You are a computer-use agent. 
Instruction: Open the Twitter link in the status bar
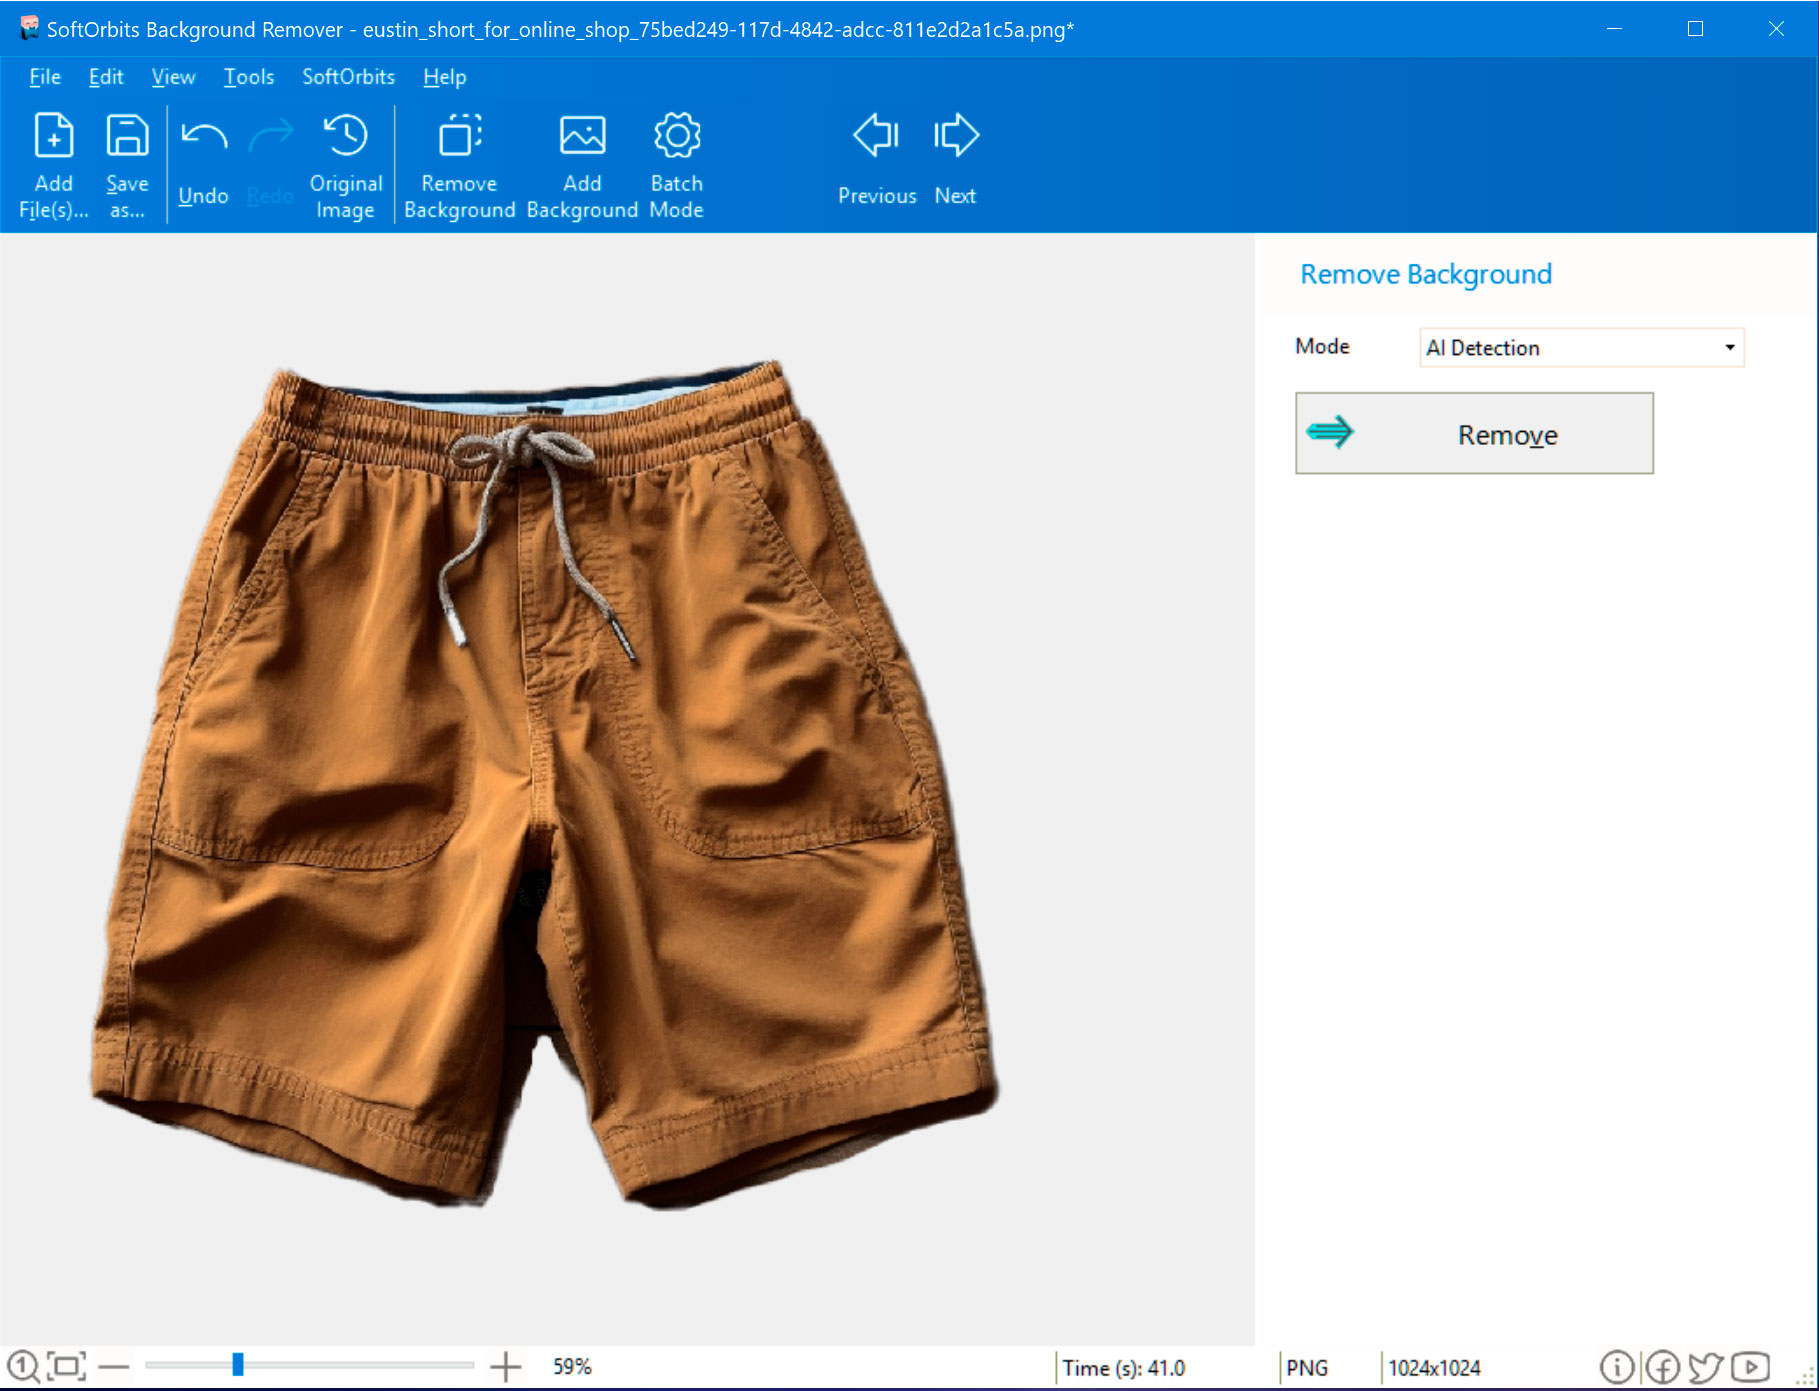point(1706,1365)
